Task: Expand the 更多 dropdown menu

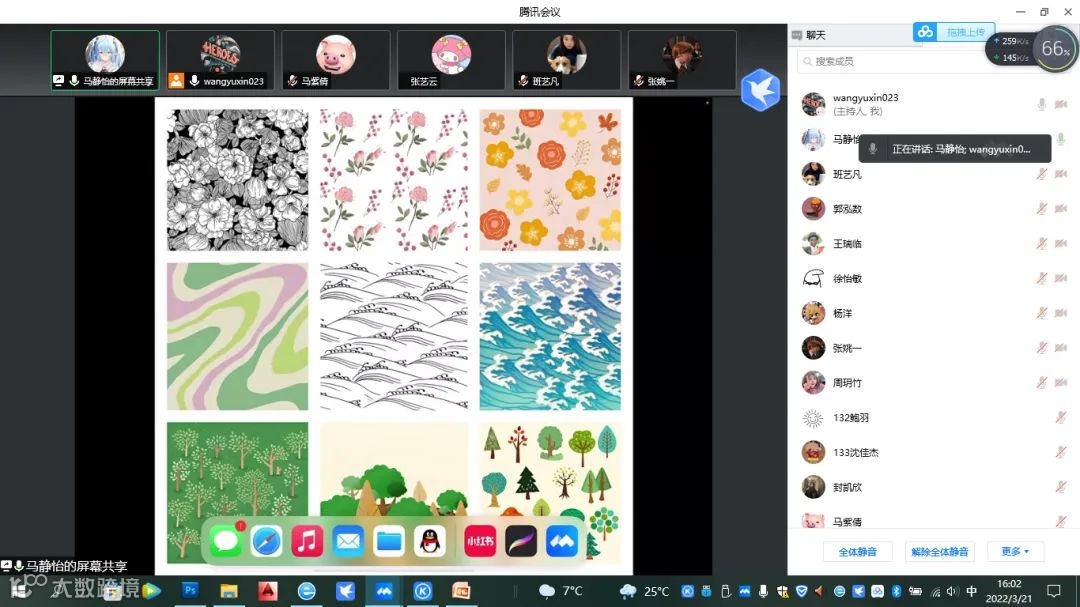Action: pos(1015,551)
